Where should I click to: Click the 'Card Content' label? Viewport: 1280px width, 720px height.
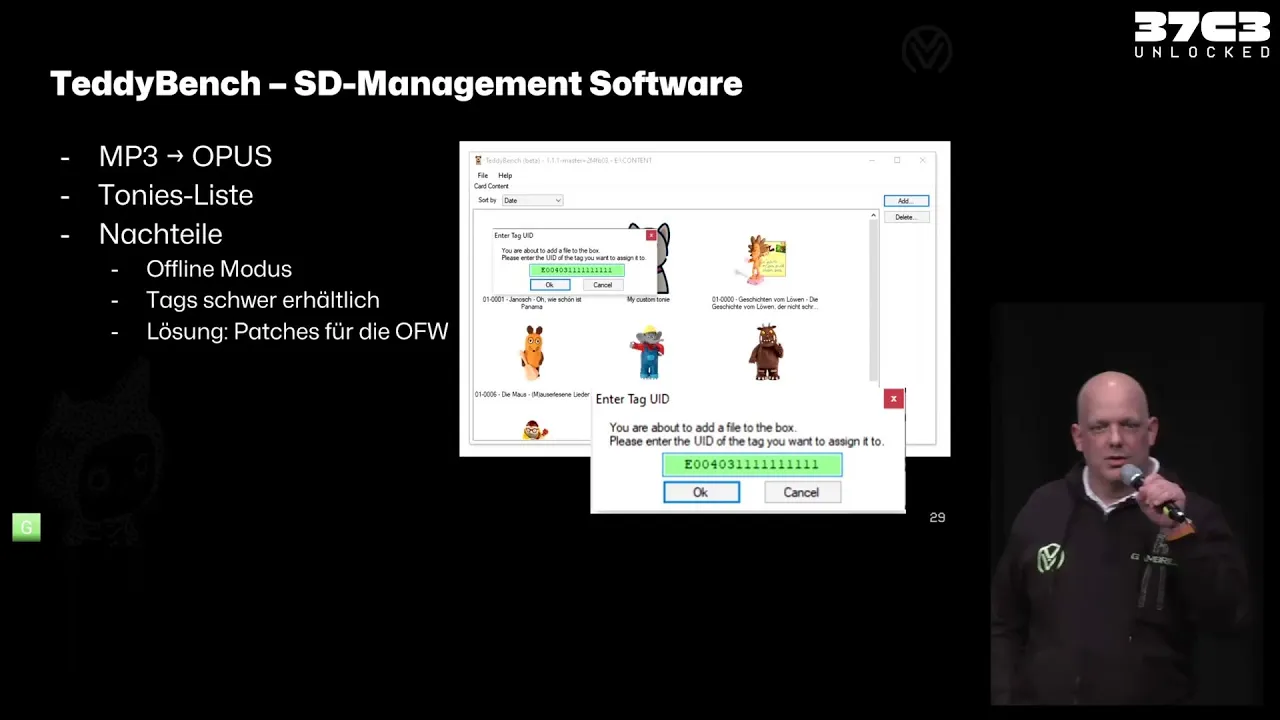pyautogui.click(x=491, y=186)
